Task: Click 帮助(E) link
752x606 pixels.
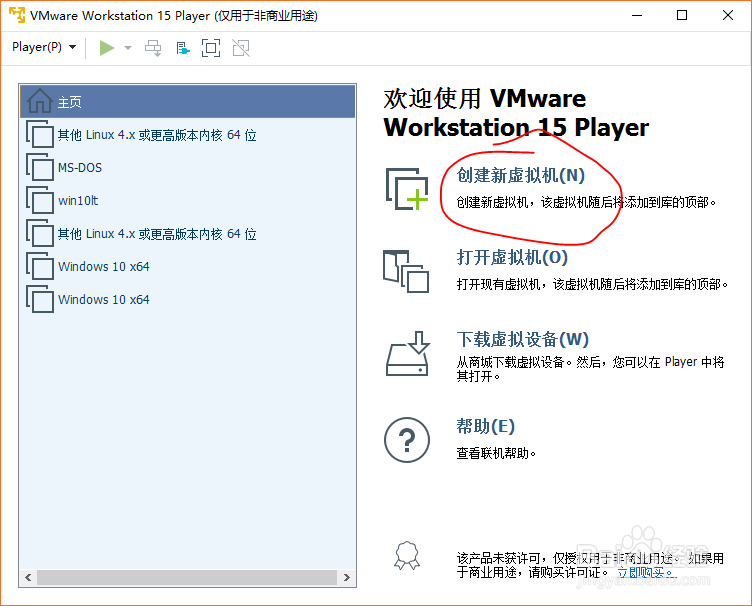Action: 485,426
